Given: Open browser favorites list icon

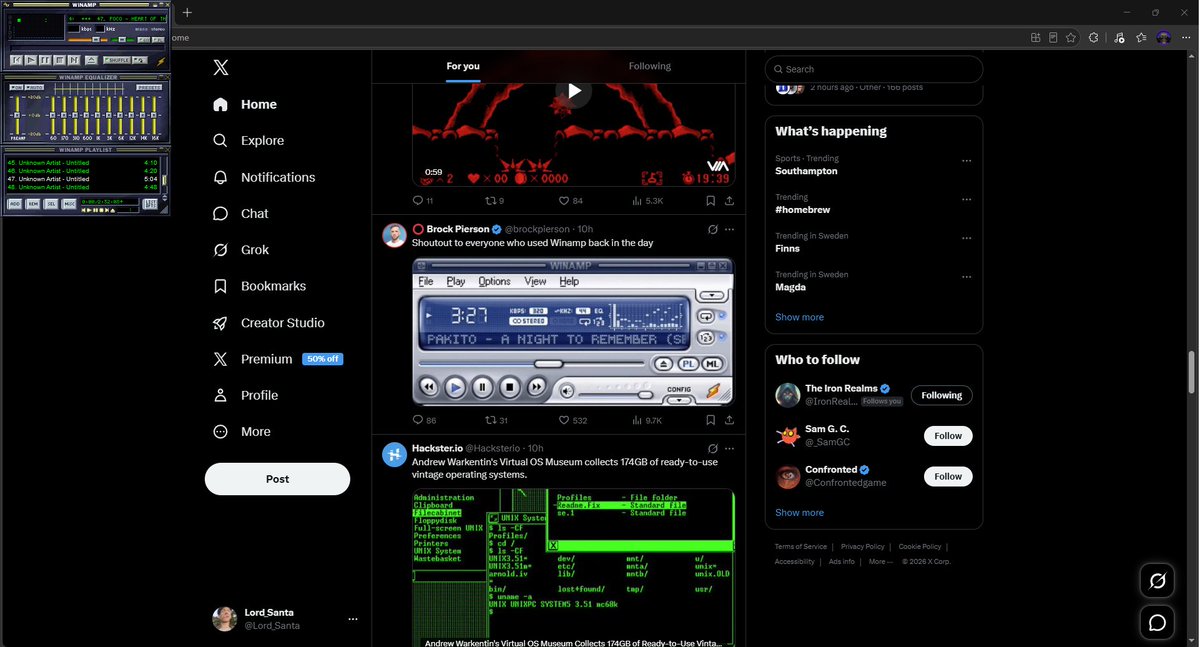Looking at the screenshot, I should point(1143,38).
